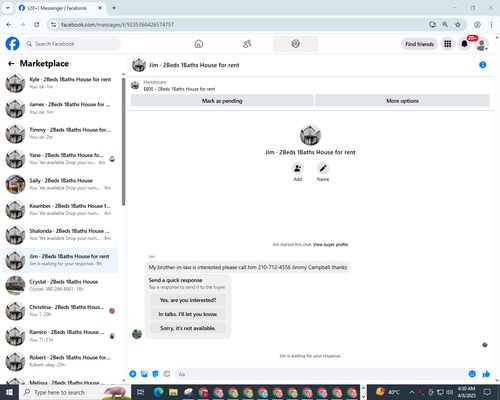The width and height of the screenshot is (500, 400).
Task: Click the browser zoom magnifier icon
Action: tap(445, 24)
